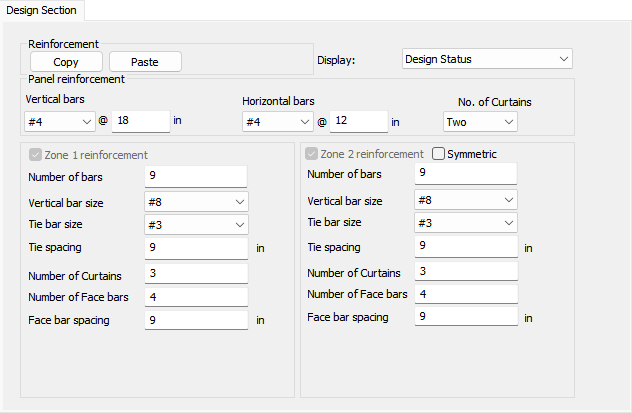This screenshot has width=632, height=413.
Task: Click the Design Section tab
Action: tap(42, 9)
